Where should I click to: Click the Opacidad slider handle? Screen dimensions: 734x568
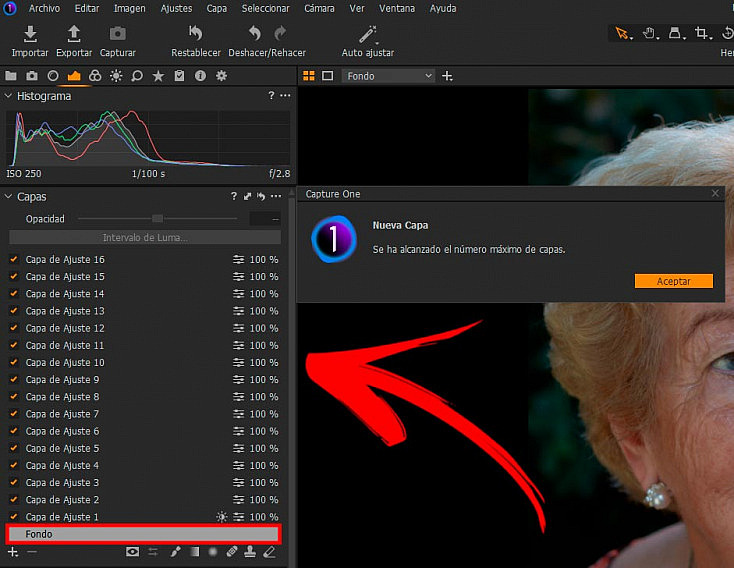[x=158, y=219]
